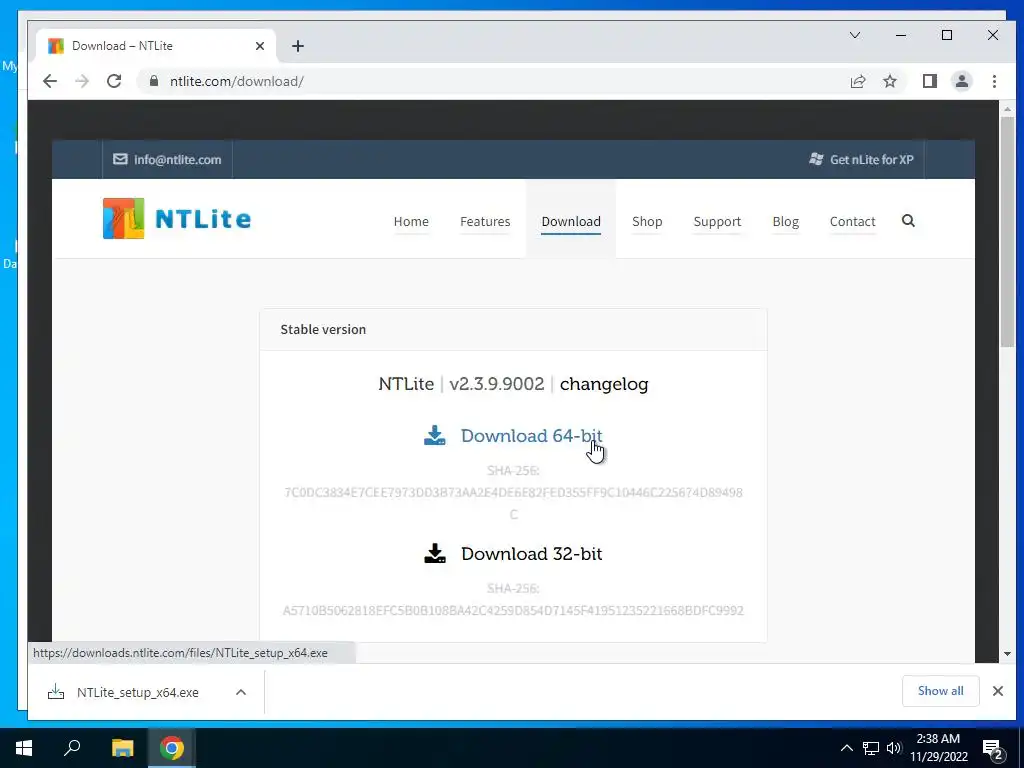The height and width of the screenshot is (768, 1024).
Task: Show all downloads
Action: [x=940, y=691]
